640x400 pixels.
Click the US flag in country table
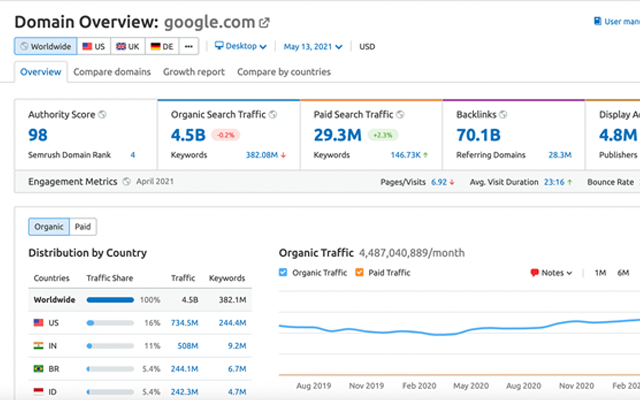(38, 323)
